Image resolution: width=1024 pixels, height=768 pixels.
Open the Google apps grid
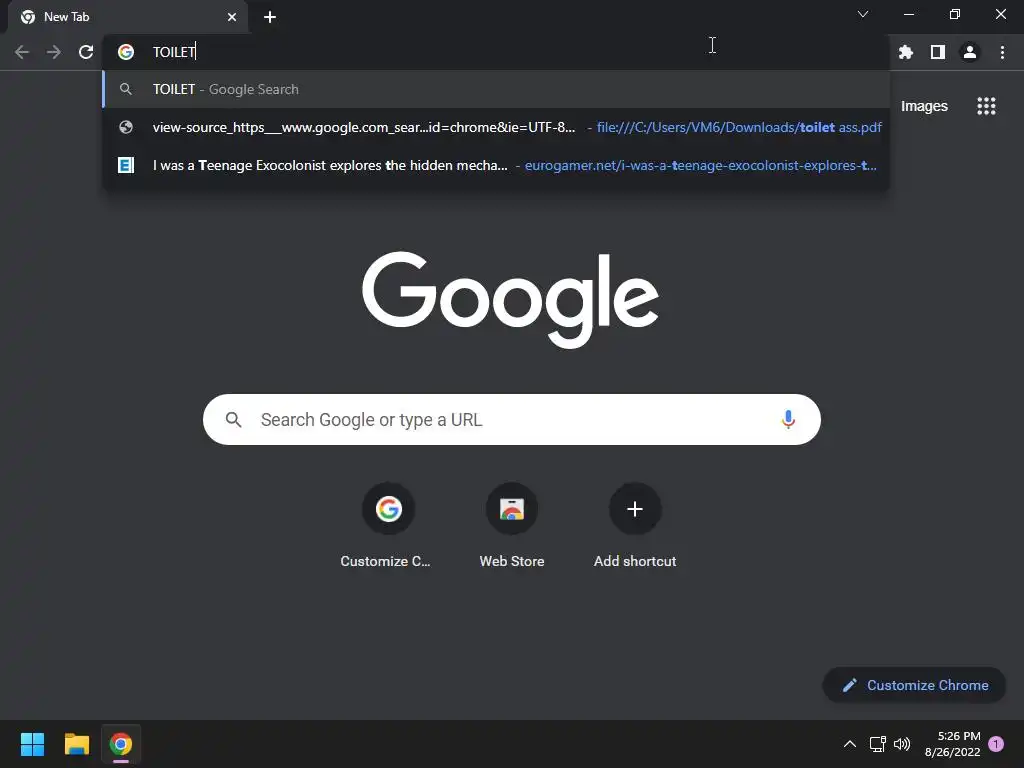tap(986, 106)
